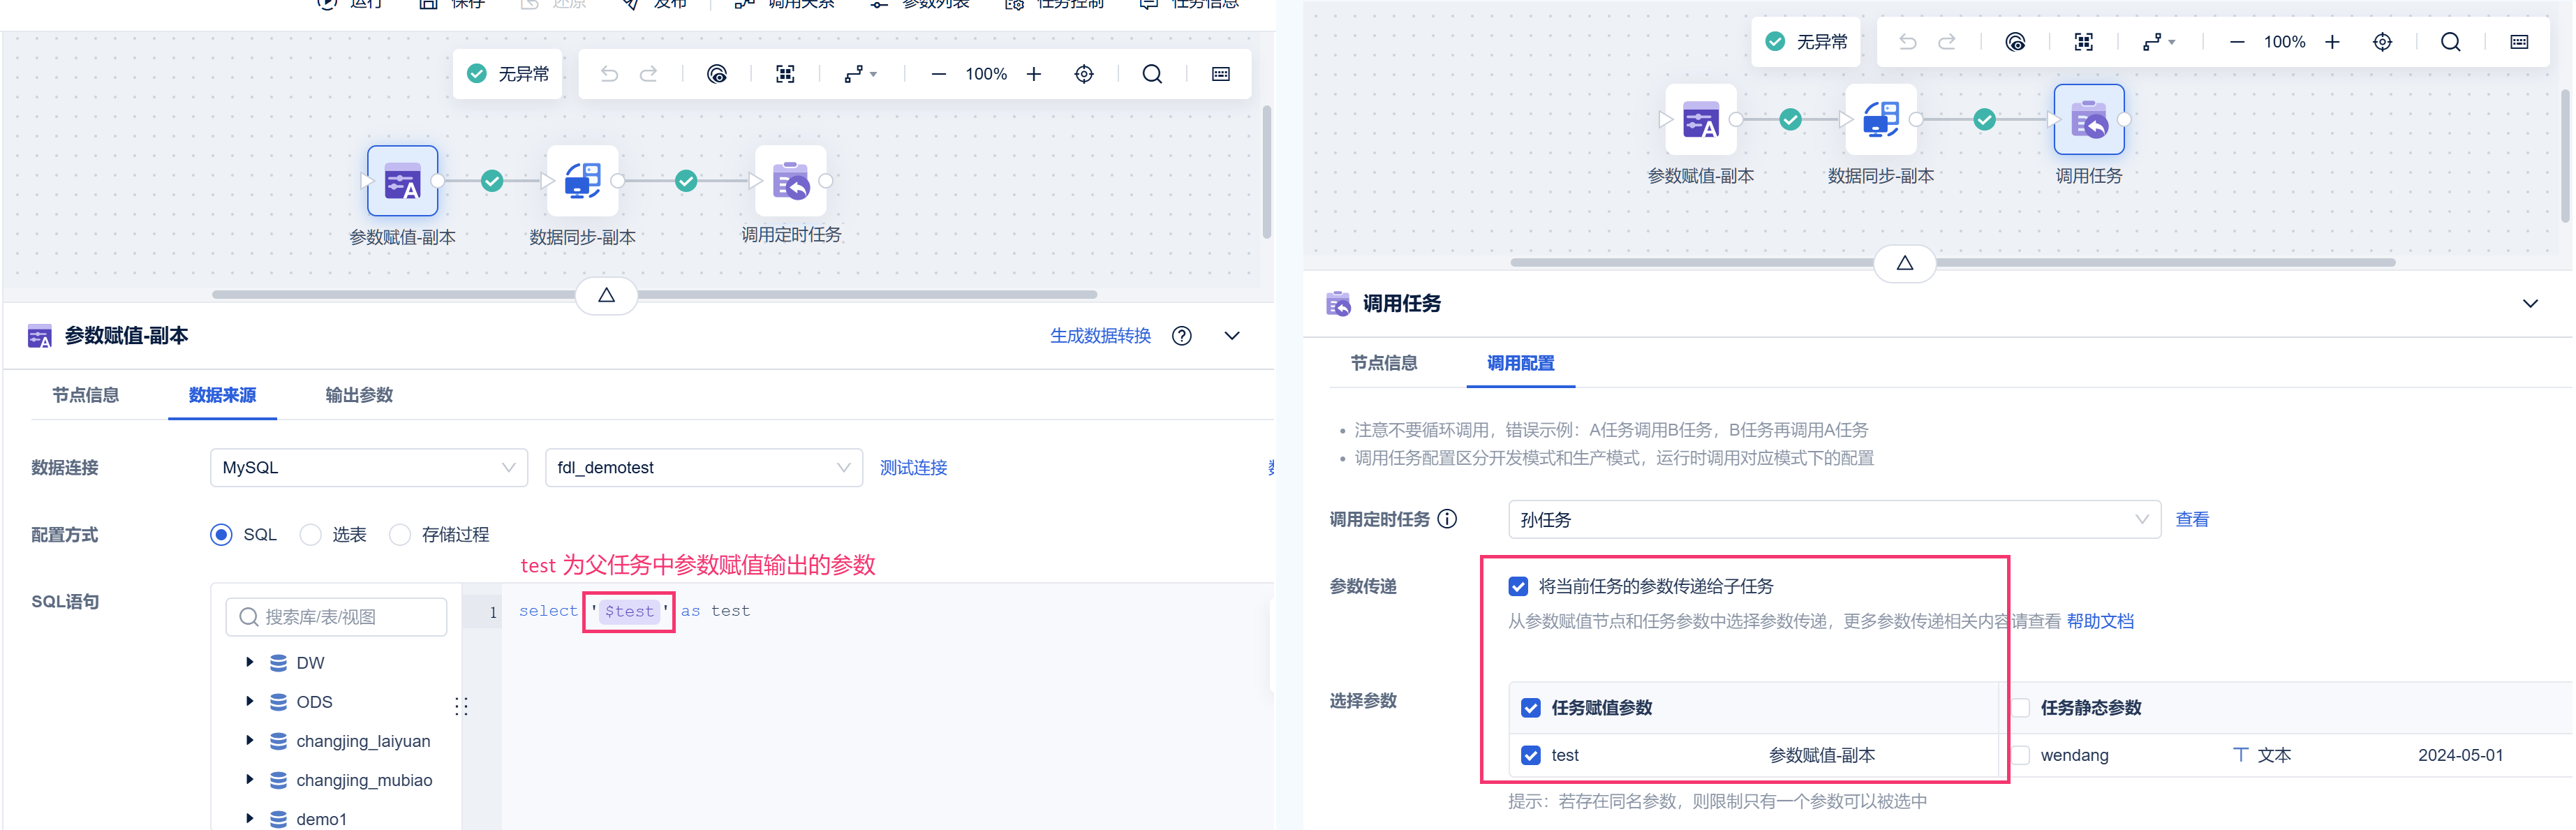The image size is (2576, 830).
Task: Click left canvas horizontal scrollbar
Action: (x=400, y=295)
